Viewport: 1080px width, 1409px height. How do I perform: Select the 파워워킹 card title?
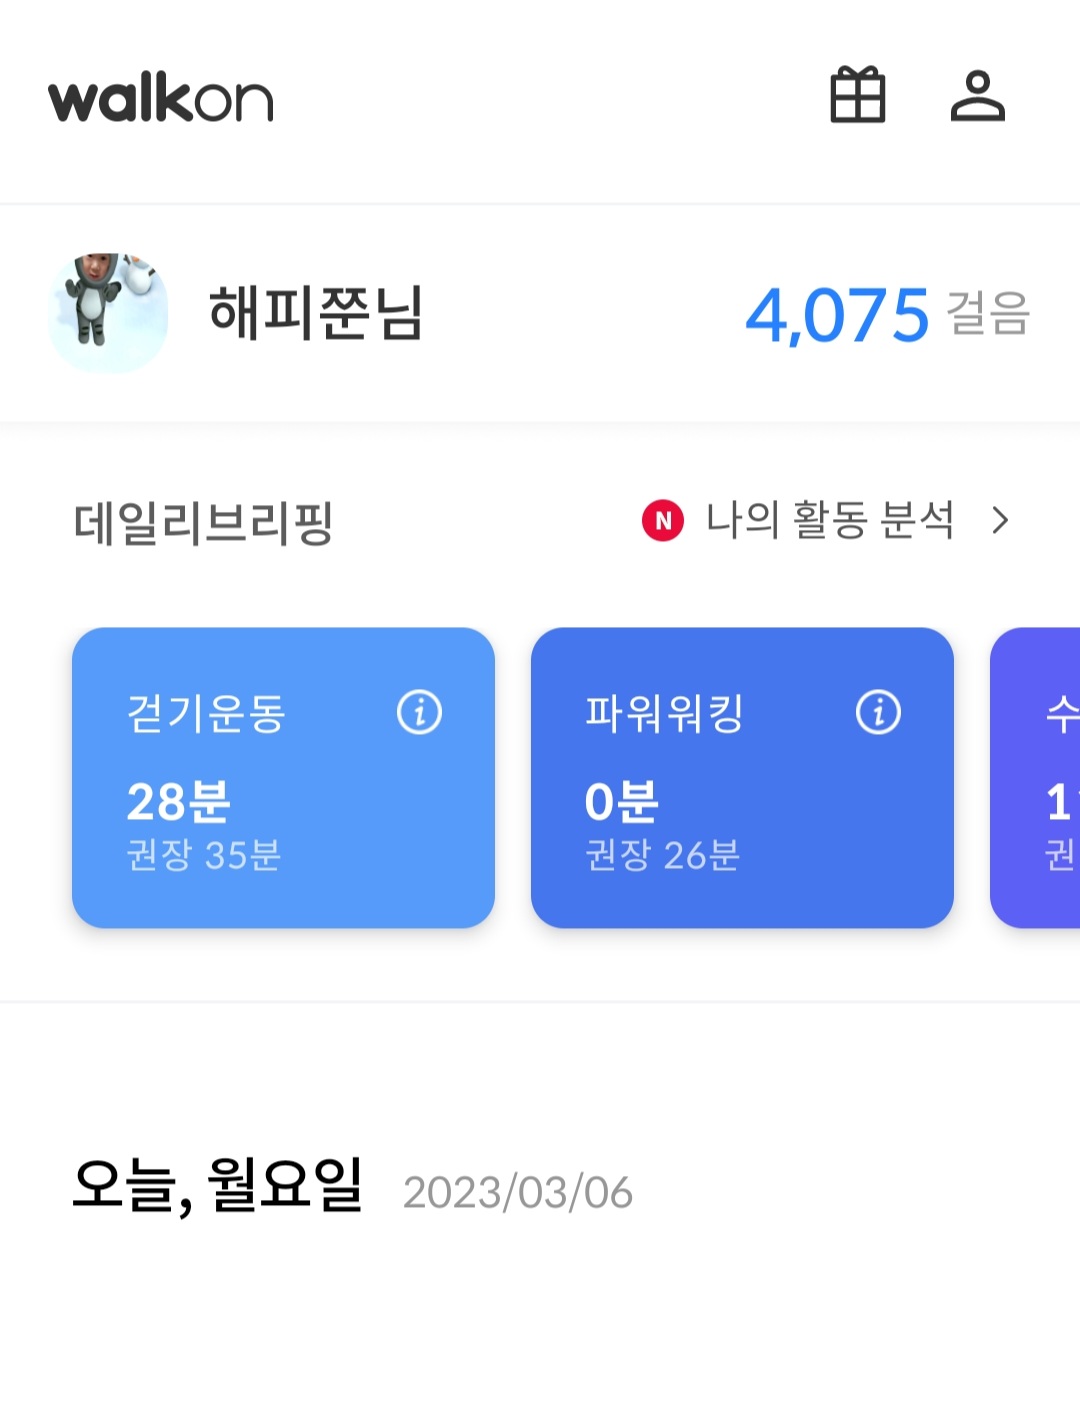click(x=664, y=714)
